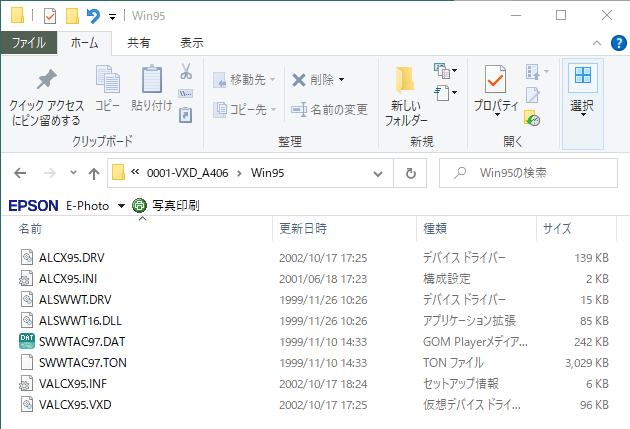Select file ALCX95.INI
This screenshot has height=429, width=630.
pos(68,278)
